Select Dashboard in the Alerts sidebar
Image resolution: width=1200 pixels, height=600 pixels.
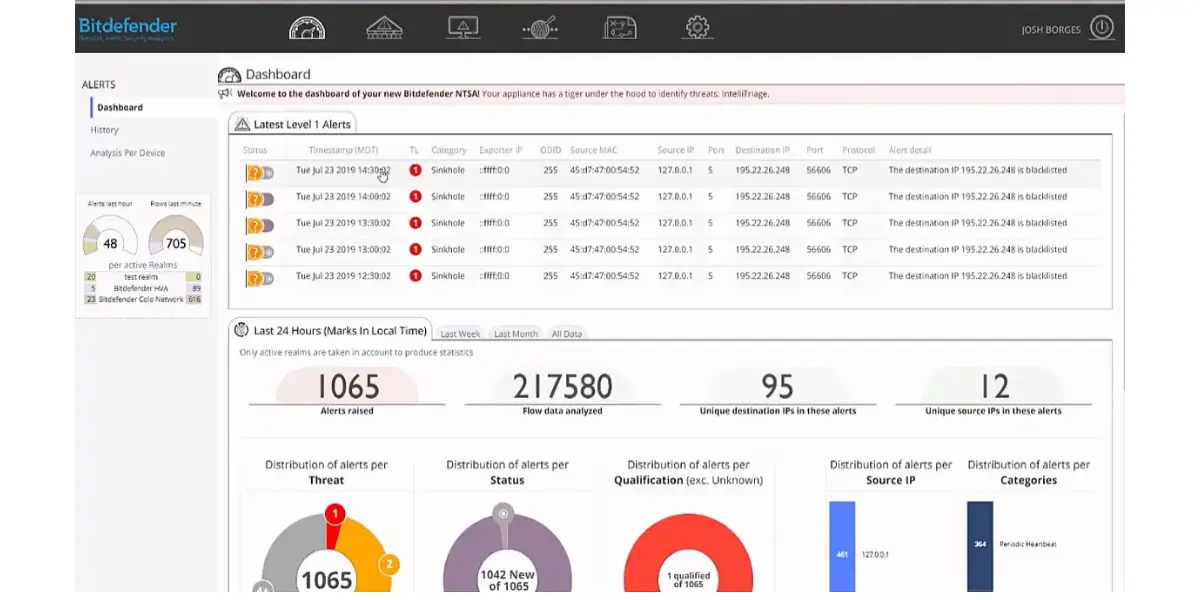[120, 107]
